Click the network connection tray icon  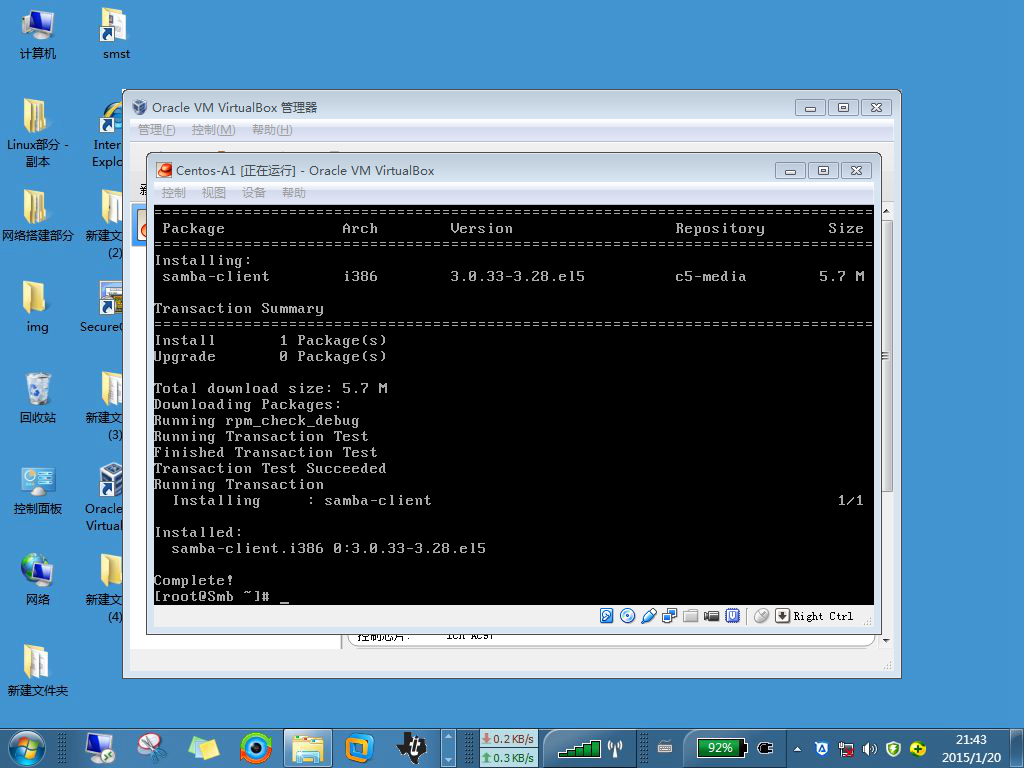pos(846,748)
